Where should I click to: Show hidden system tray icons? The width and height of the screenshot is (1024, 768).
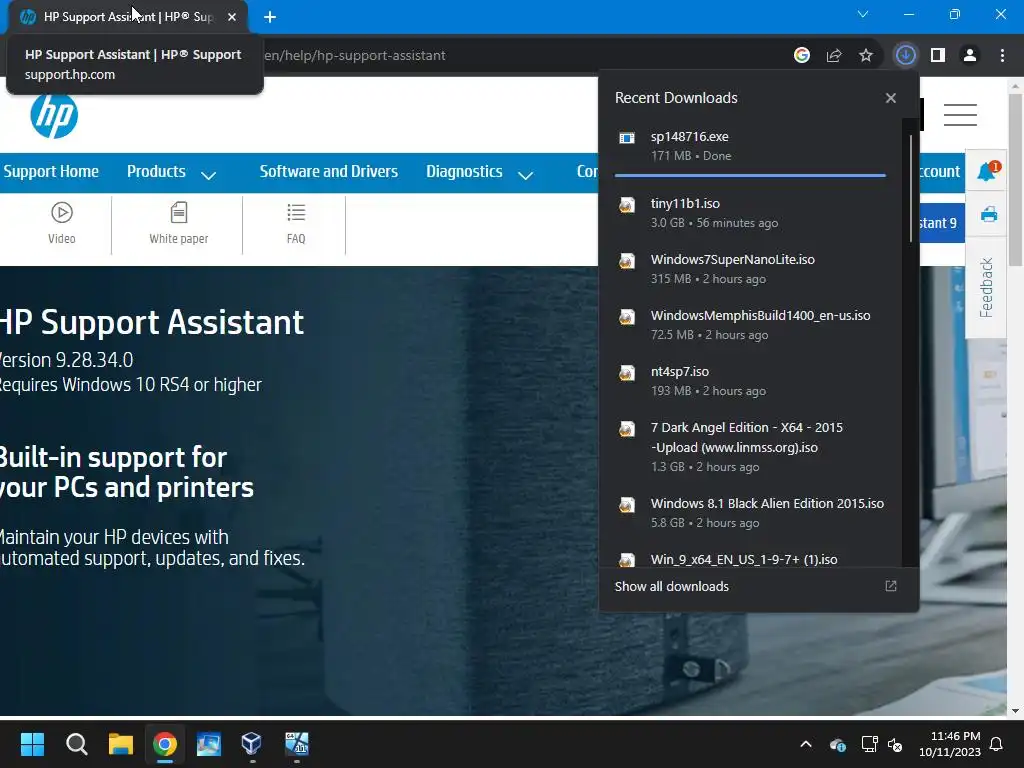pyautogui.click(x=806, y=744)
